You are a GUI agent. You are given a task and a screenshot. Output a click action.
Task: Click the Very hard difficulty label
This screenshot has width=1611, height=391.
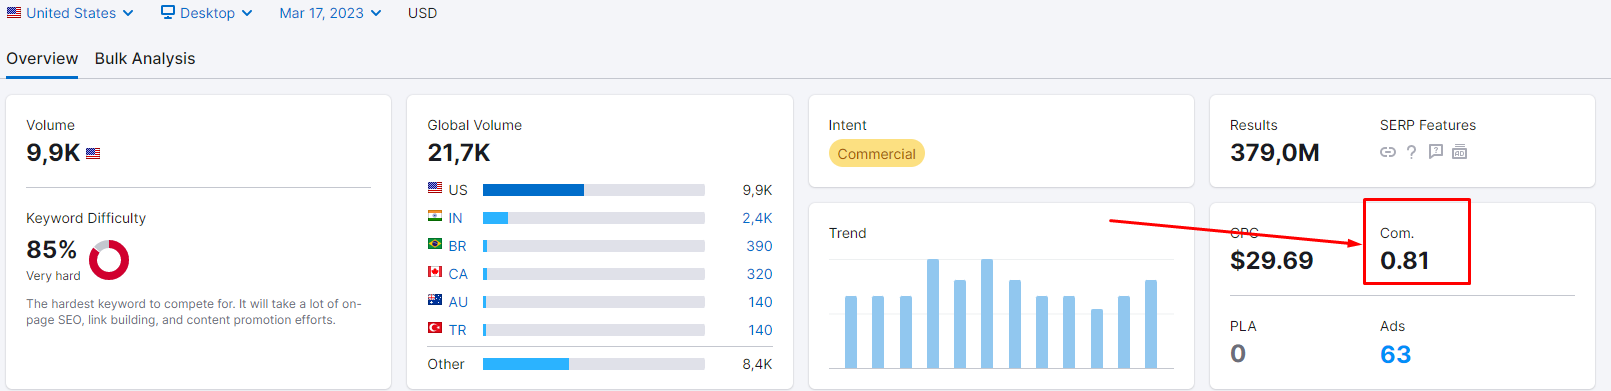(53, 276)
